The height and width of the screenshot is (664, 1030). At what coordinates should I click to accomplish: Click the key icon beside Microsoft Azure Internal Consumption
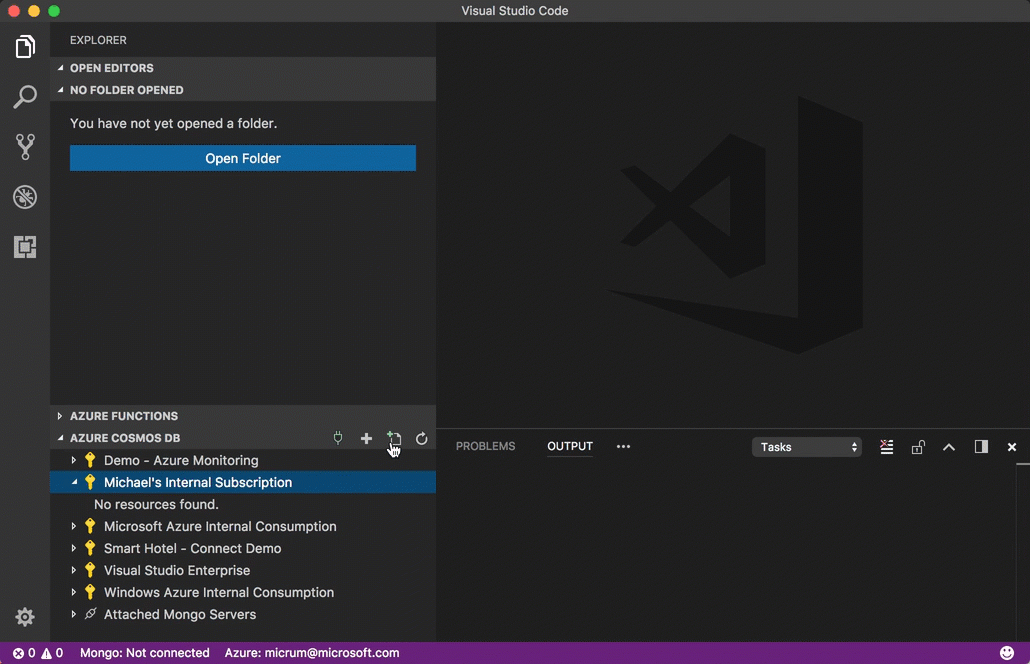(x=90, y=527)
